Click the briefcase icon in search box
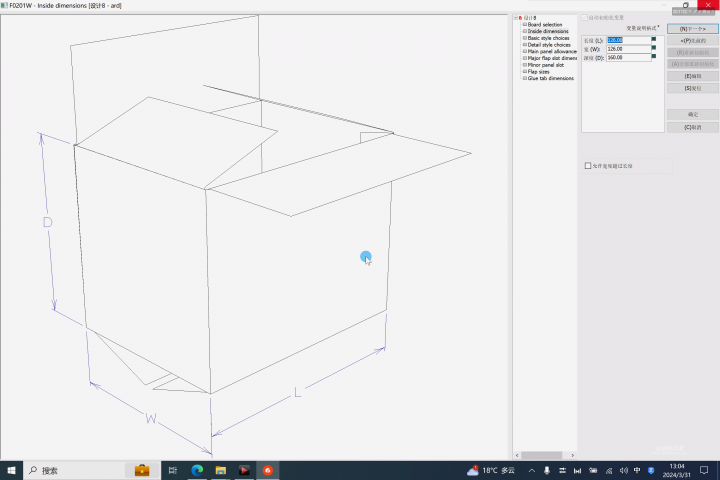Image resolution: width=720 pixels, height=480 pixels. (x=142, y=470)
